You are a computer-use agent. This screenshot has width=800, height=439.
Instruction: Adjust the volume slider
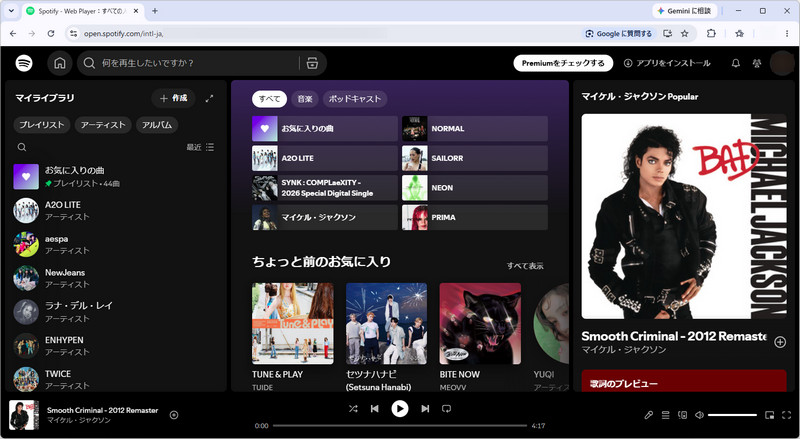coord(732,415)
